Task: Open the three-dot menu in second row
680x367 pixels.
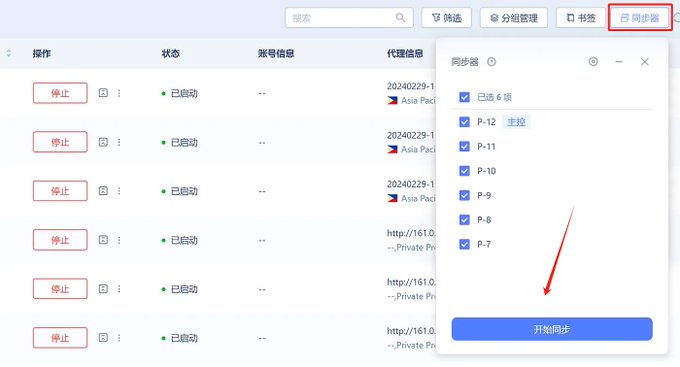Action: (x=119, y=142)
